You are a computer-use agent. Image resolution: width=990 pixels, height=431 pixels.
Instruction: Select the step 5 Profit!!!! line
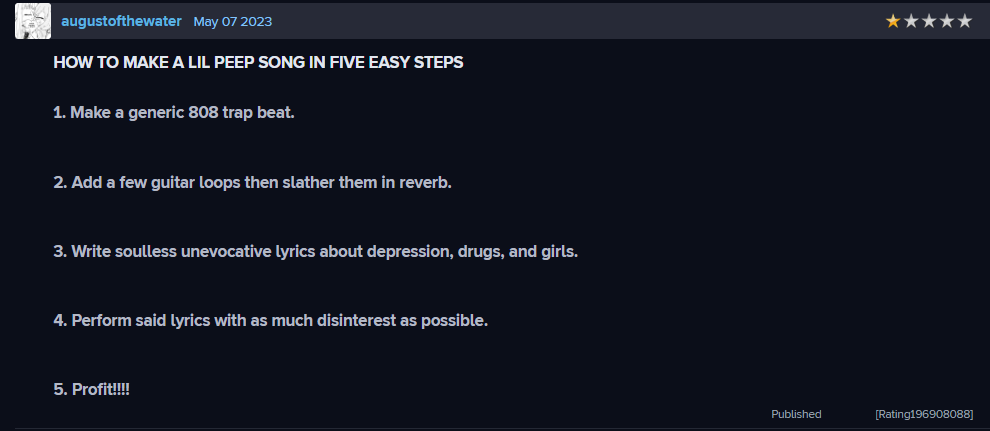(92, 389)
